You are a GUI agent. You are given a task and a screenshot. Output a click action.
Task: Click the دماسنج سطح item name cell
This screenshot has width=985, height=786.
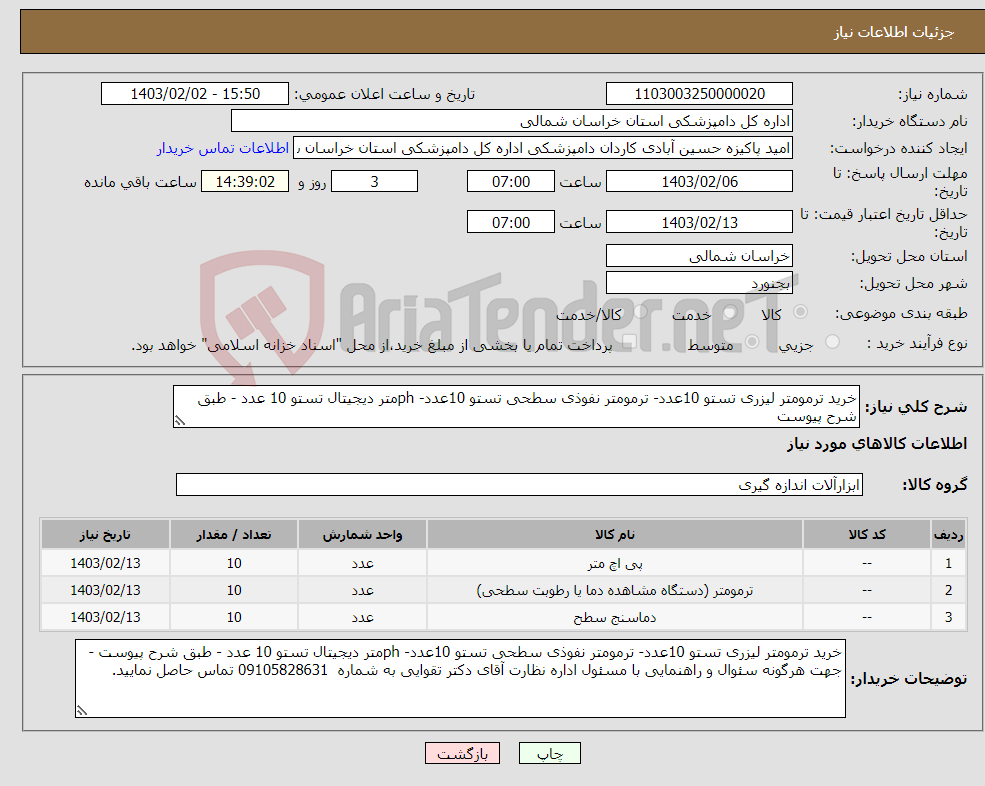[x=615, y=618]
